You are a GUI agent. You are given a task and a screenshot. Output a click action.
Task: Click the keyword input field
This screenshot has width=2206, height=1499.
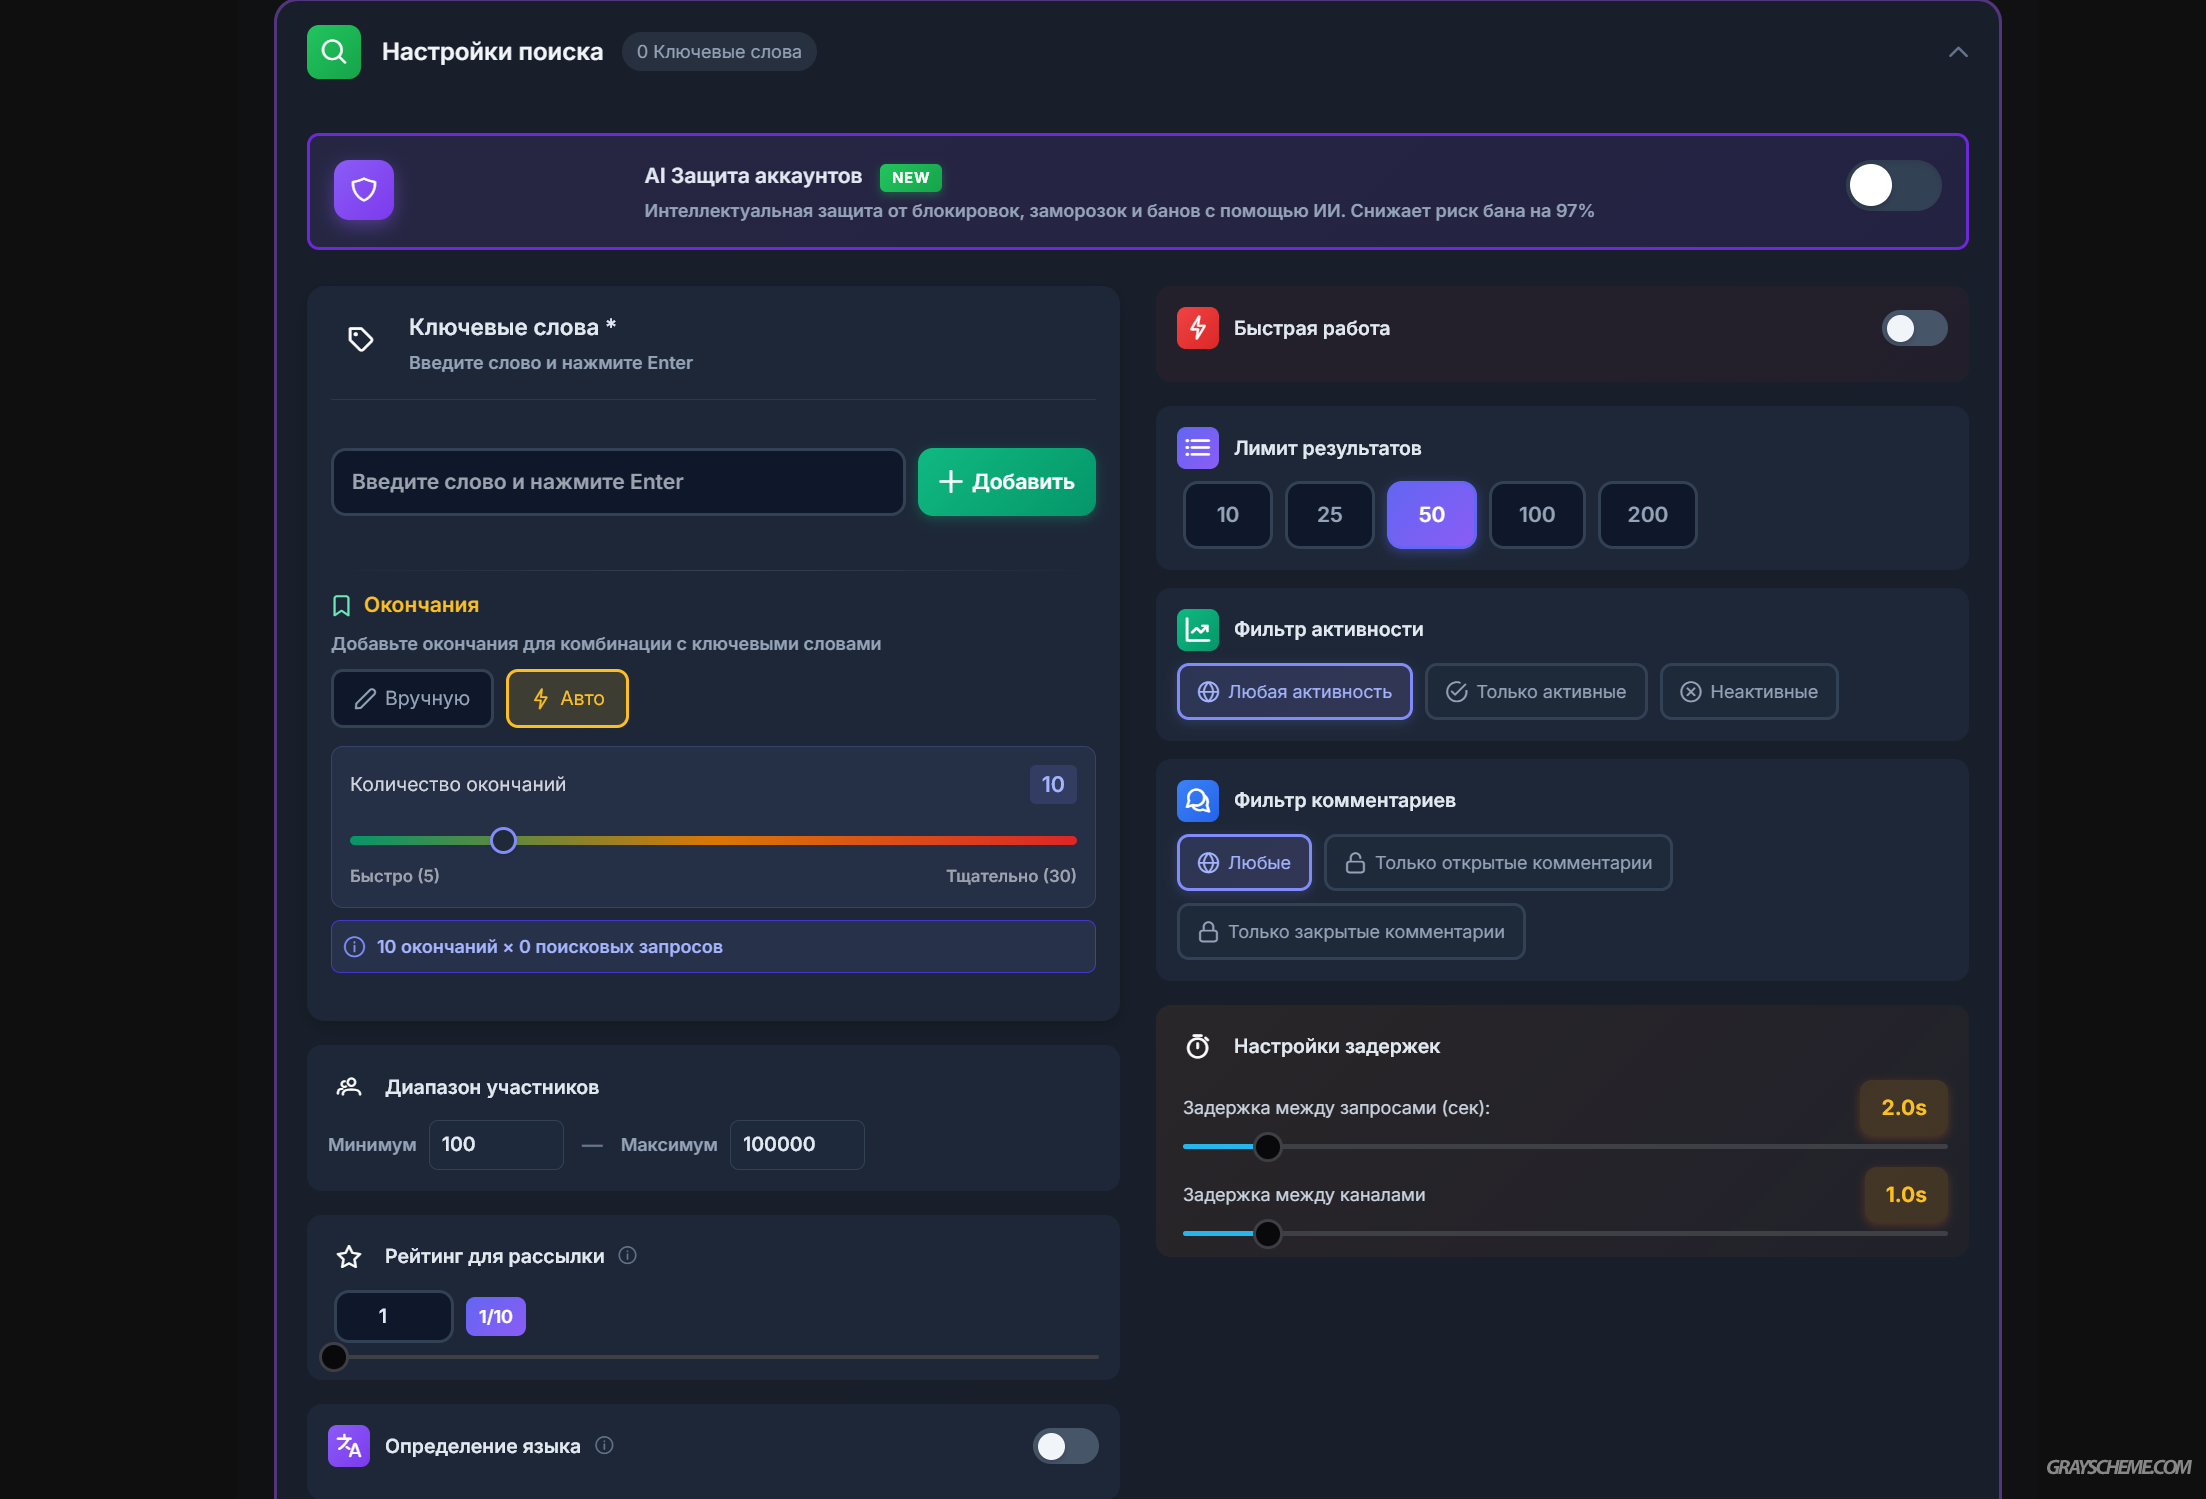click(617, 482)
